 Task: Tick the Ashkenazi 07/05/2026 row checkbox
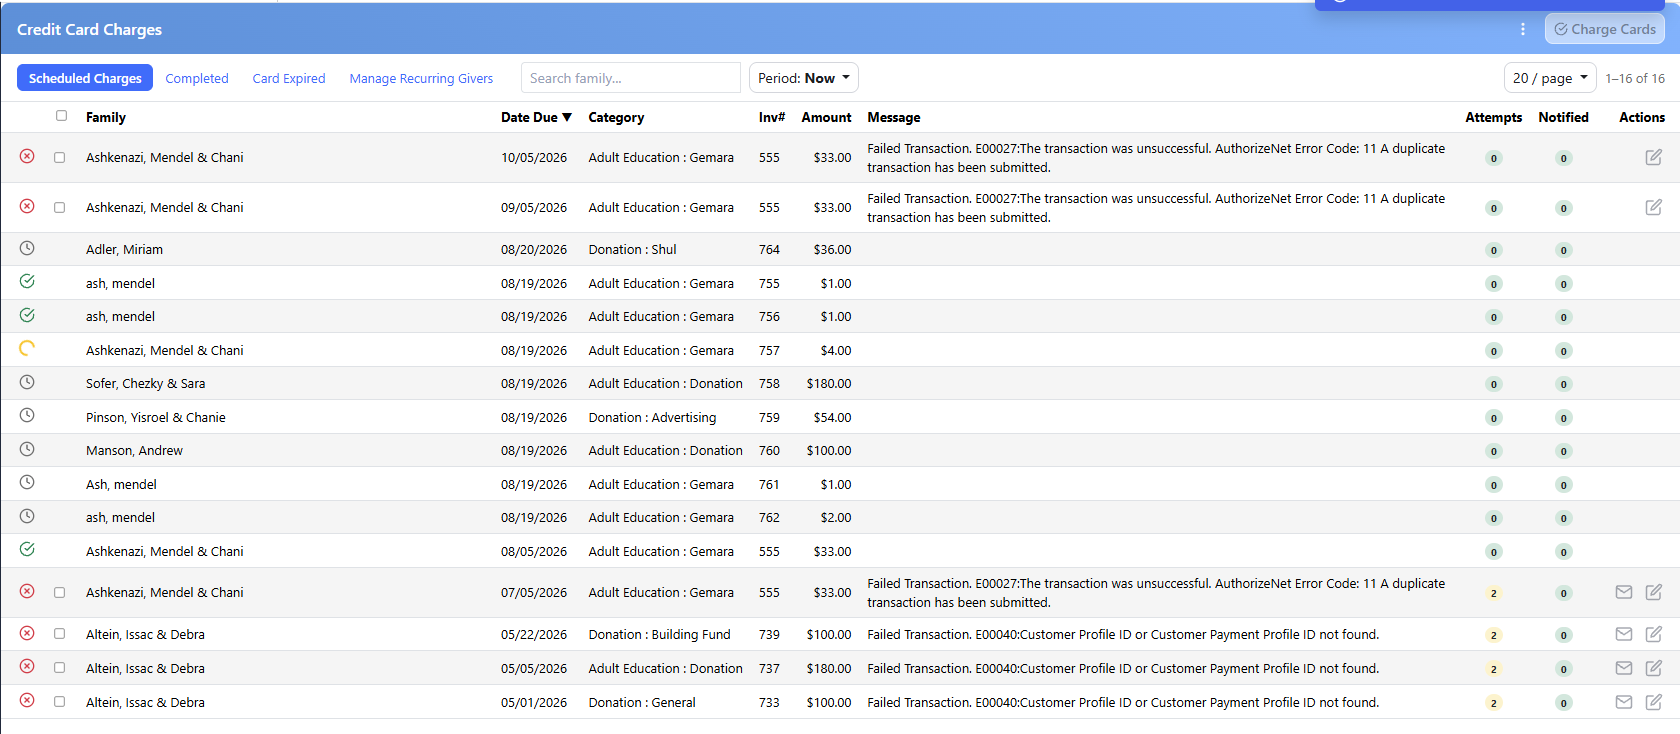click(60, 593)
